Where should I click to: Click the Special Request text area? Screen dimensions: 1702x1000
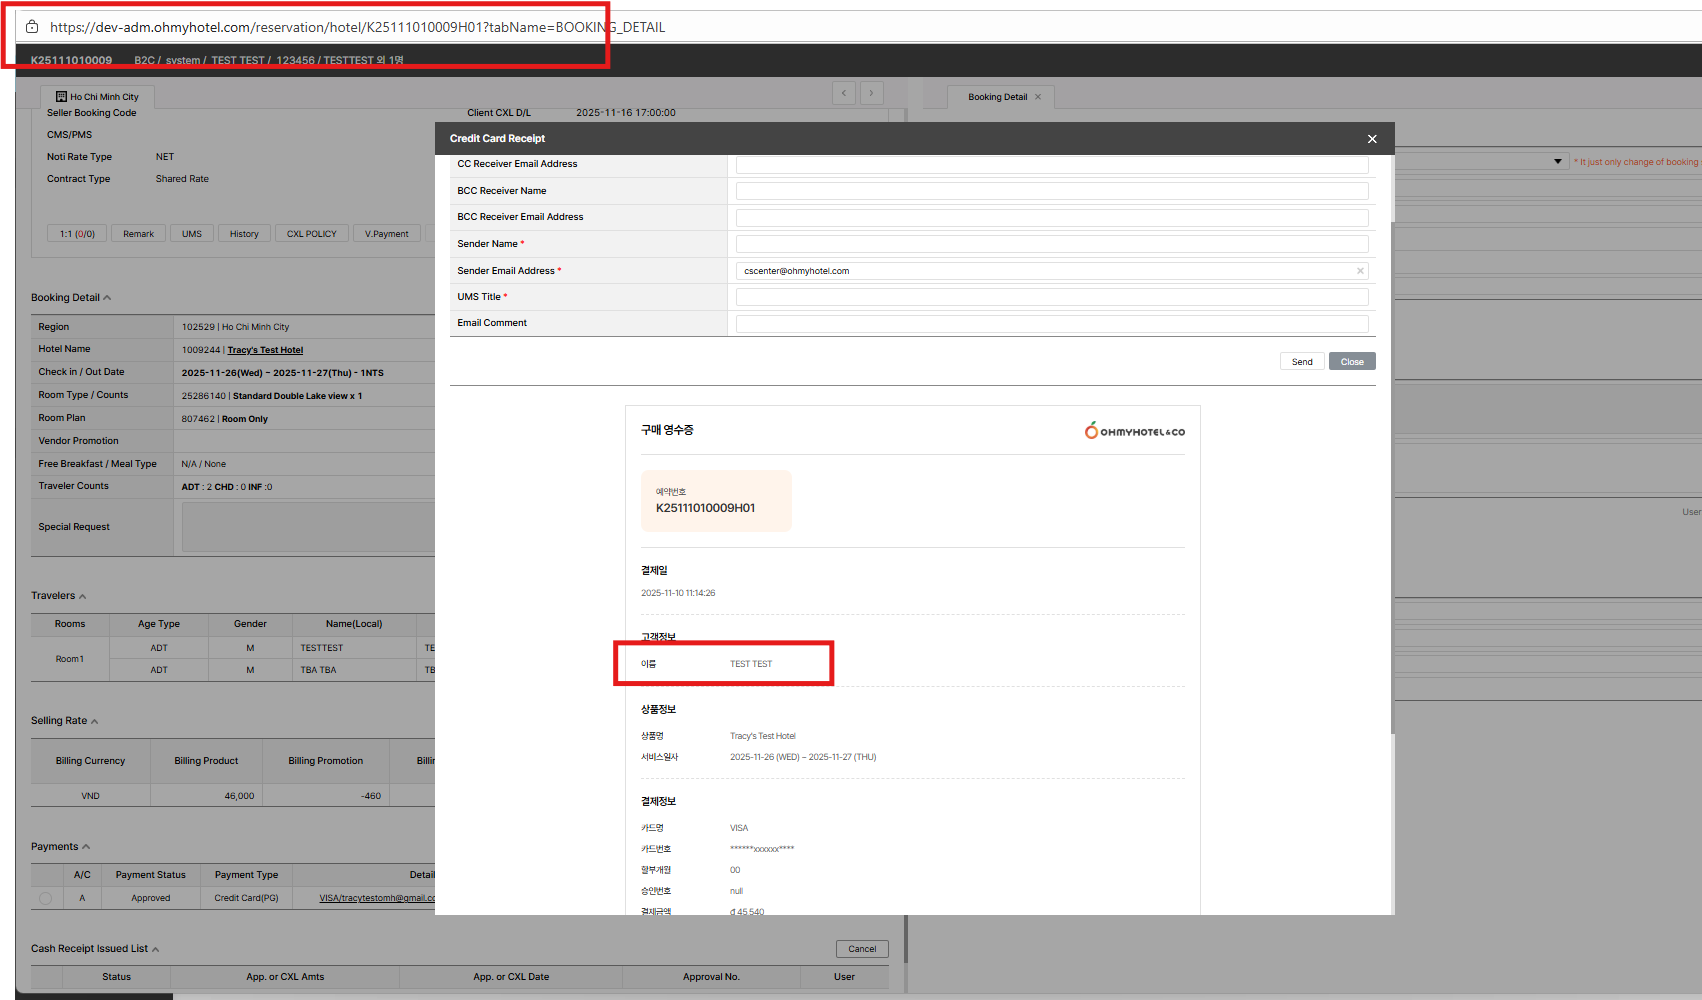coord(308,527)
